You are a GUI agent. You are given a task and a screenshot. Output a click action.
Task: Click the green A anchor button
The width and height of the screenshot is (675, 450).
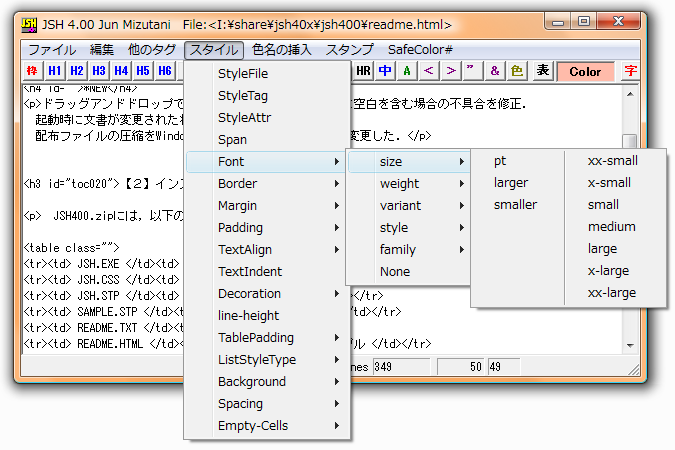[x=407, y=71]
